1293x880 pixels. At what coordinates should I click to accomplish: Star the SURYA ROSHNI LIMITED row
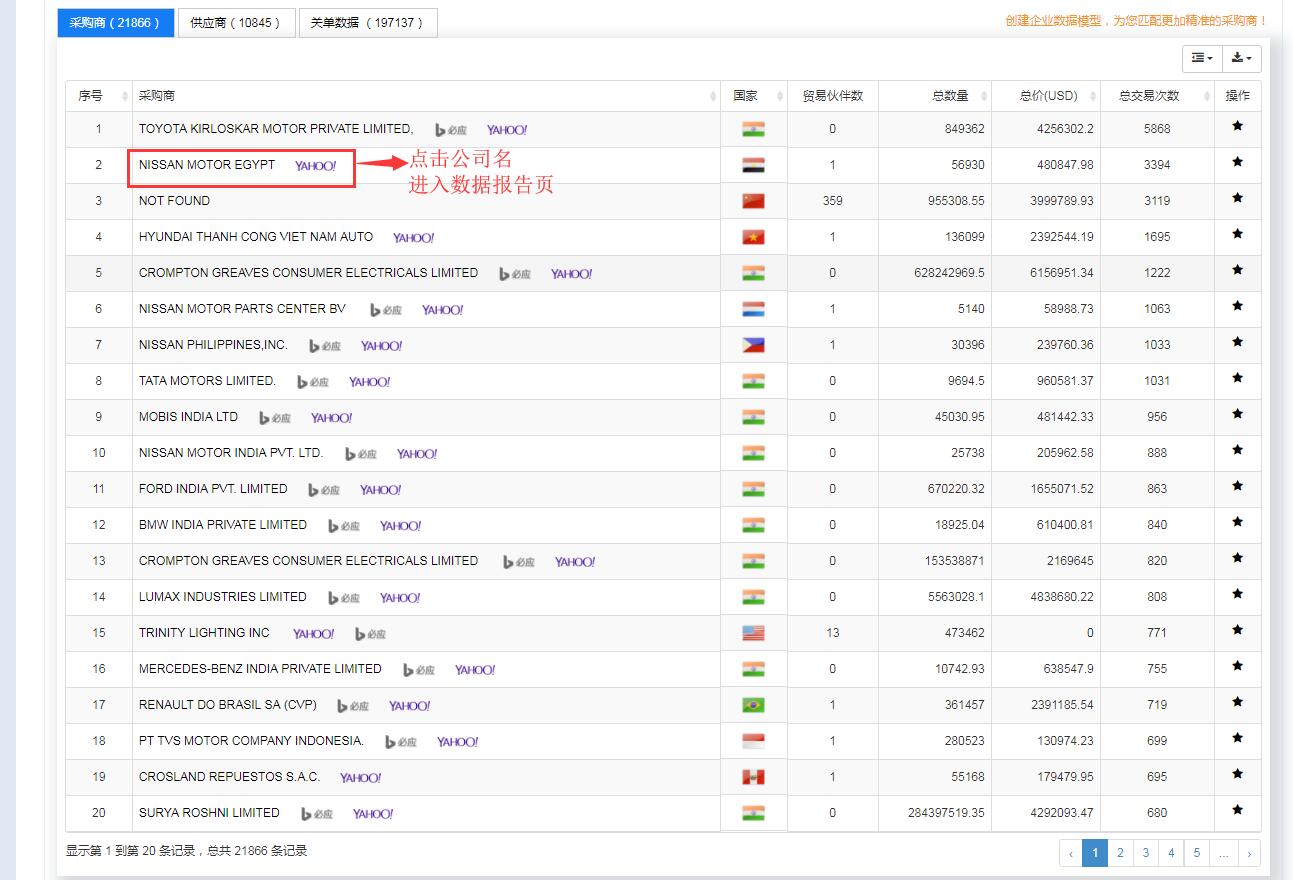(x=1237, y=810)
